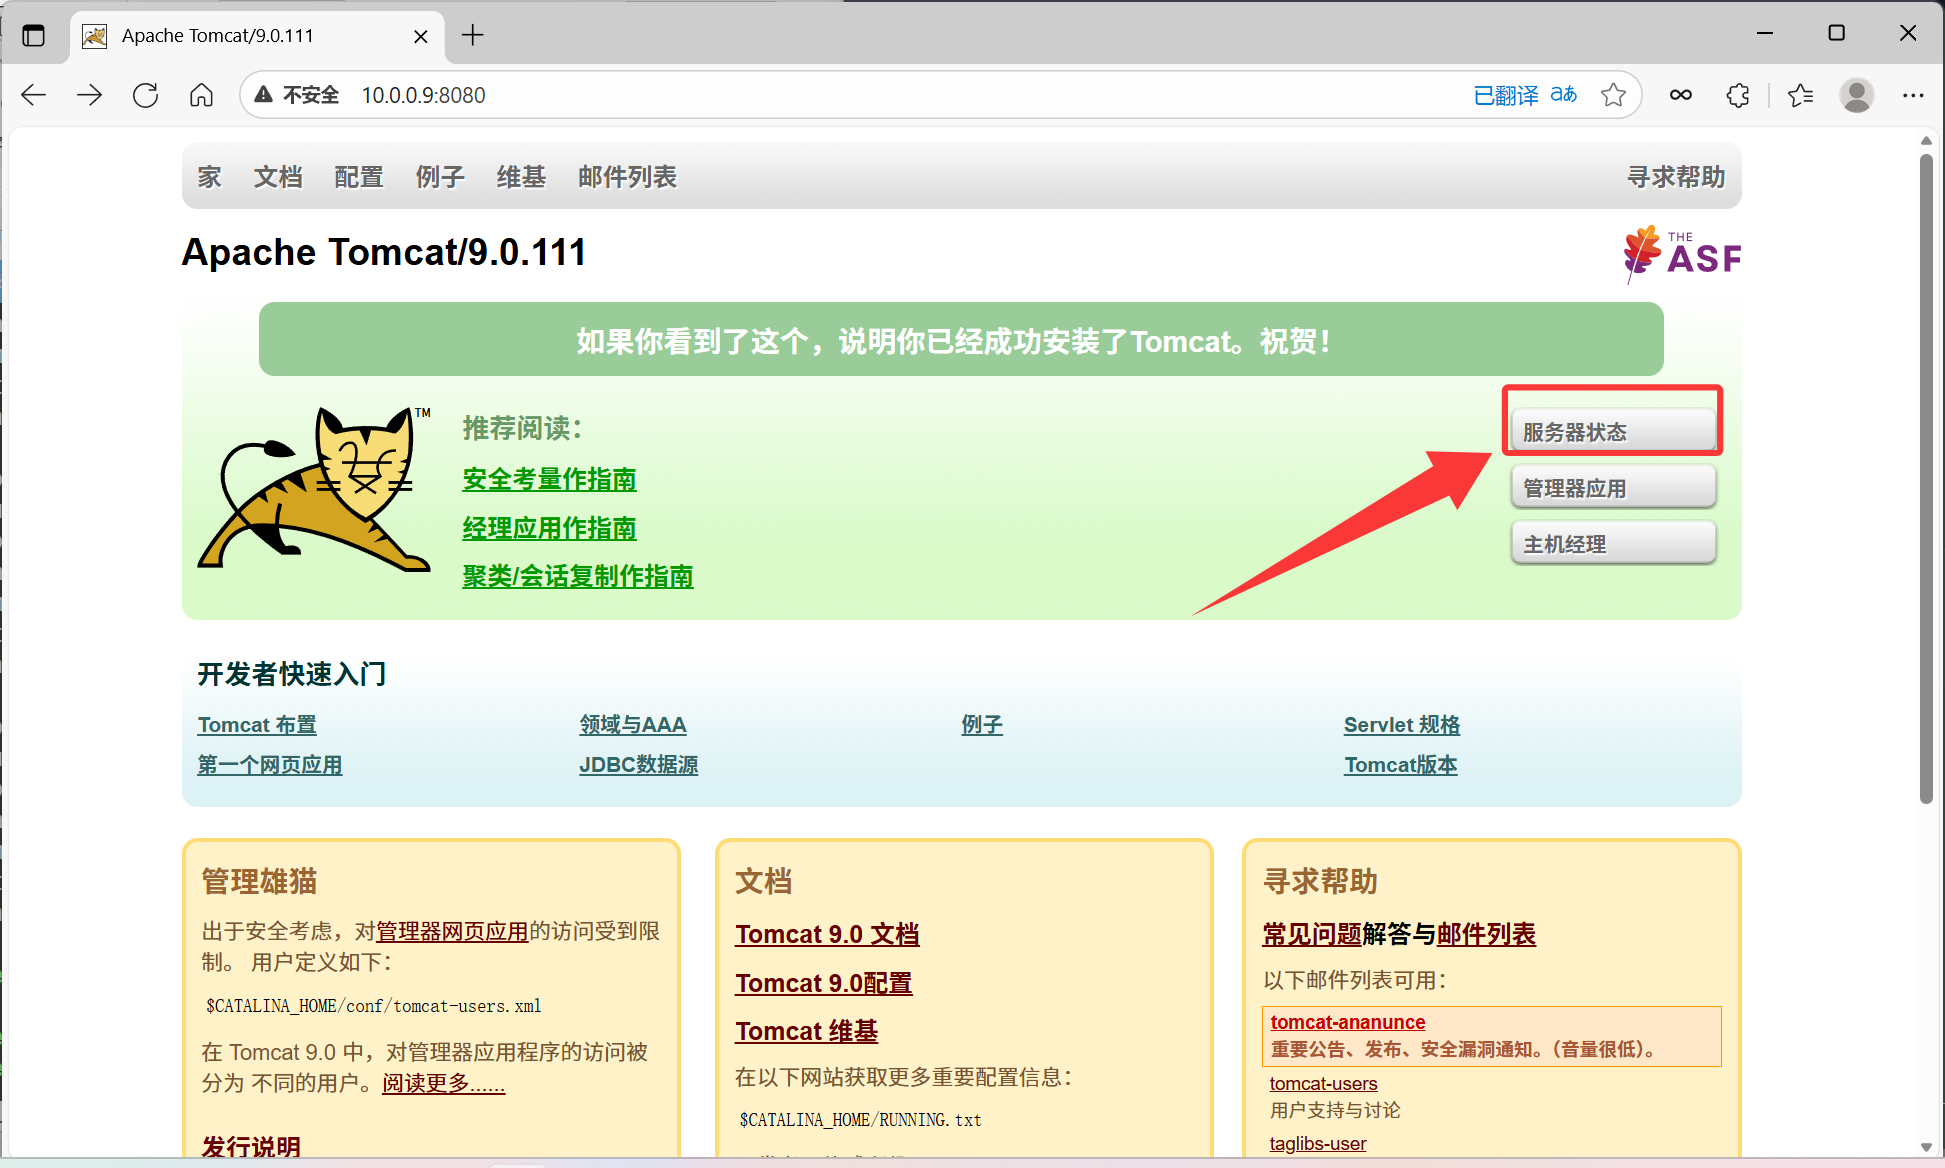Open the 管理器网页应用 link
This screenshot has width=1945, height=1168.
click(x=452, y=932)
